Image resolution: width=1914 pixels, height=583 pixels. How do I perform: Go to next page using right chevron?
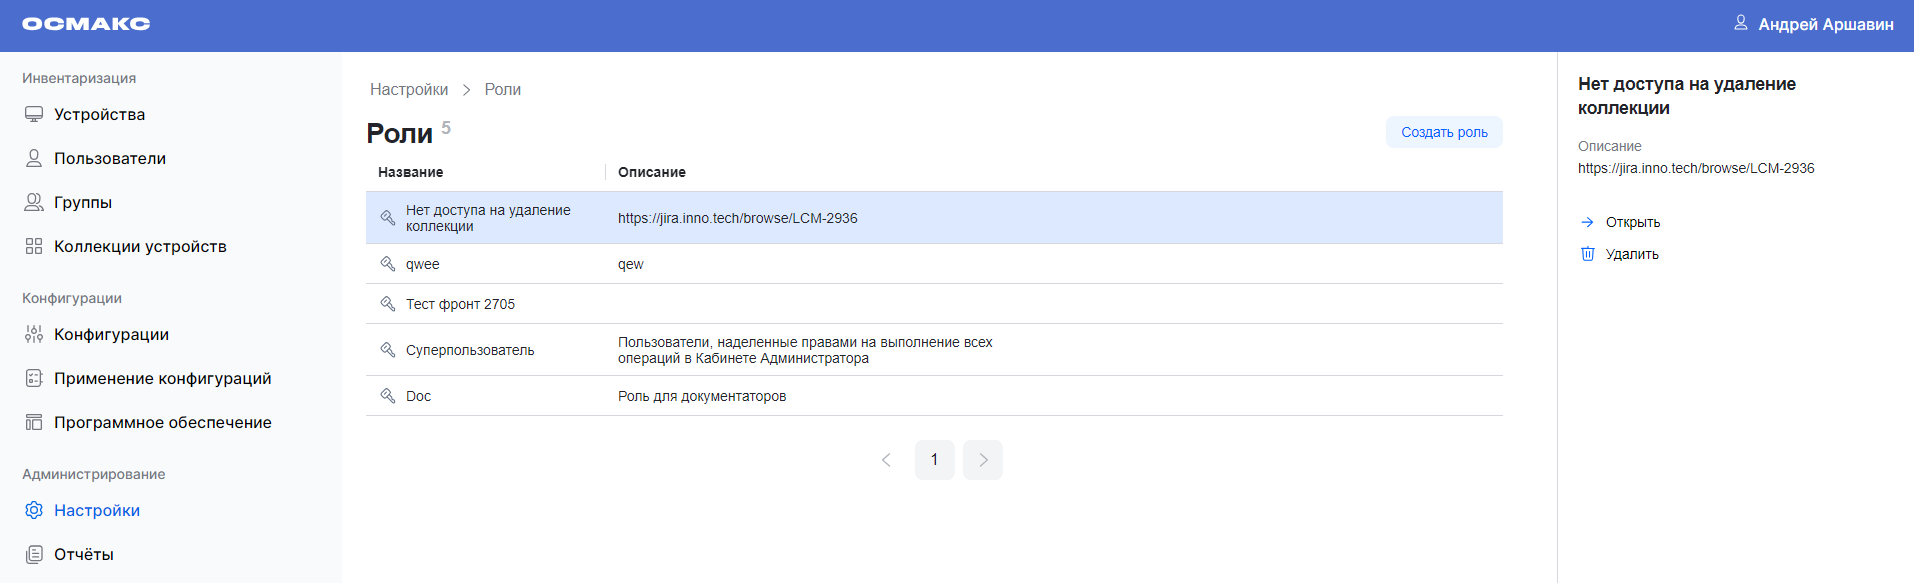pyautogui.click(x=982, y=460)
